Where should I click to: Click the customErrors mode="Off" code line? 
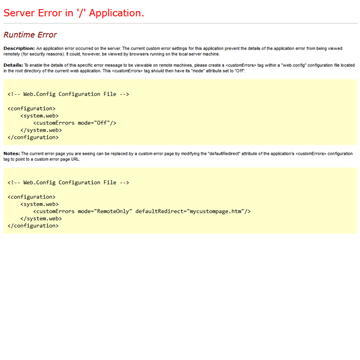click(x=75, y=123)
